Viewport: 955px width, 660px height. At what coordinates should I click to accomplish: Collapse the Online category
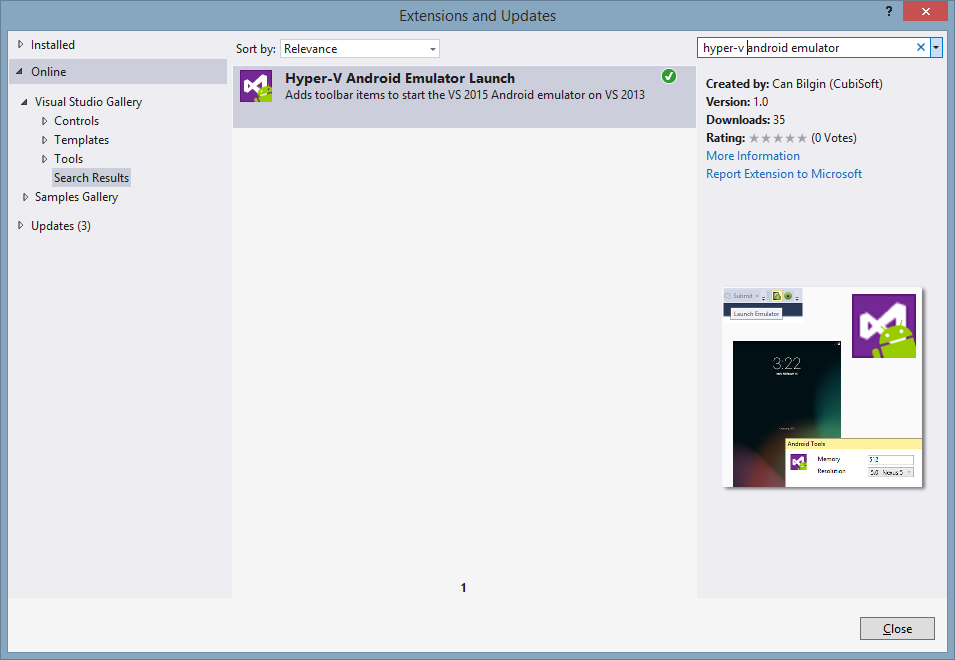point(20,72)
